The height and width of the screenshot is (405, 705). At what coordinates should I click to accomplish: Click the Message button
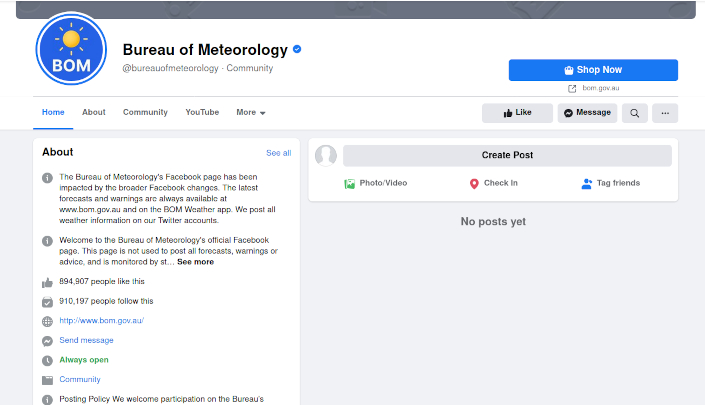coord(587,113)
